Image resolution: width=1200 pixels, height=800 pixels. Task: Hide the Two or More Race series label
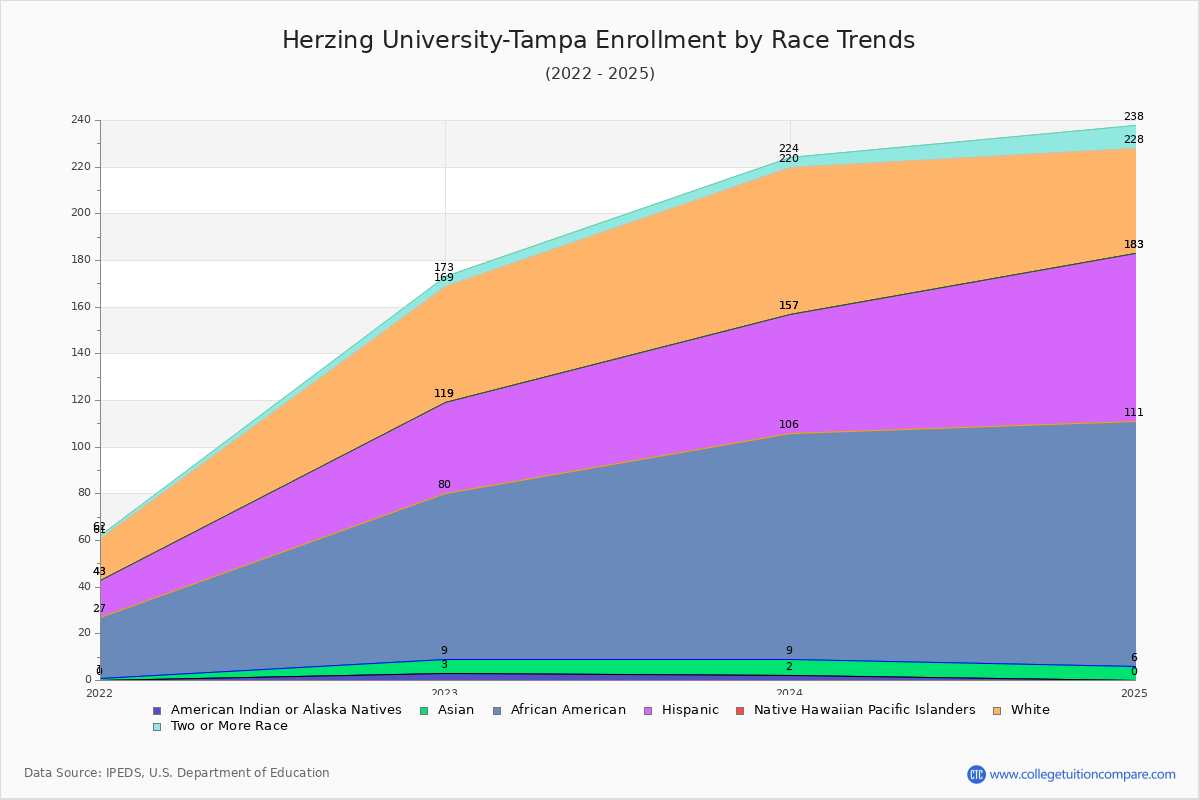point(229,726)
